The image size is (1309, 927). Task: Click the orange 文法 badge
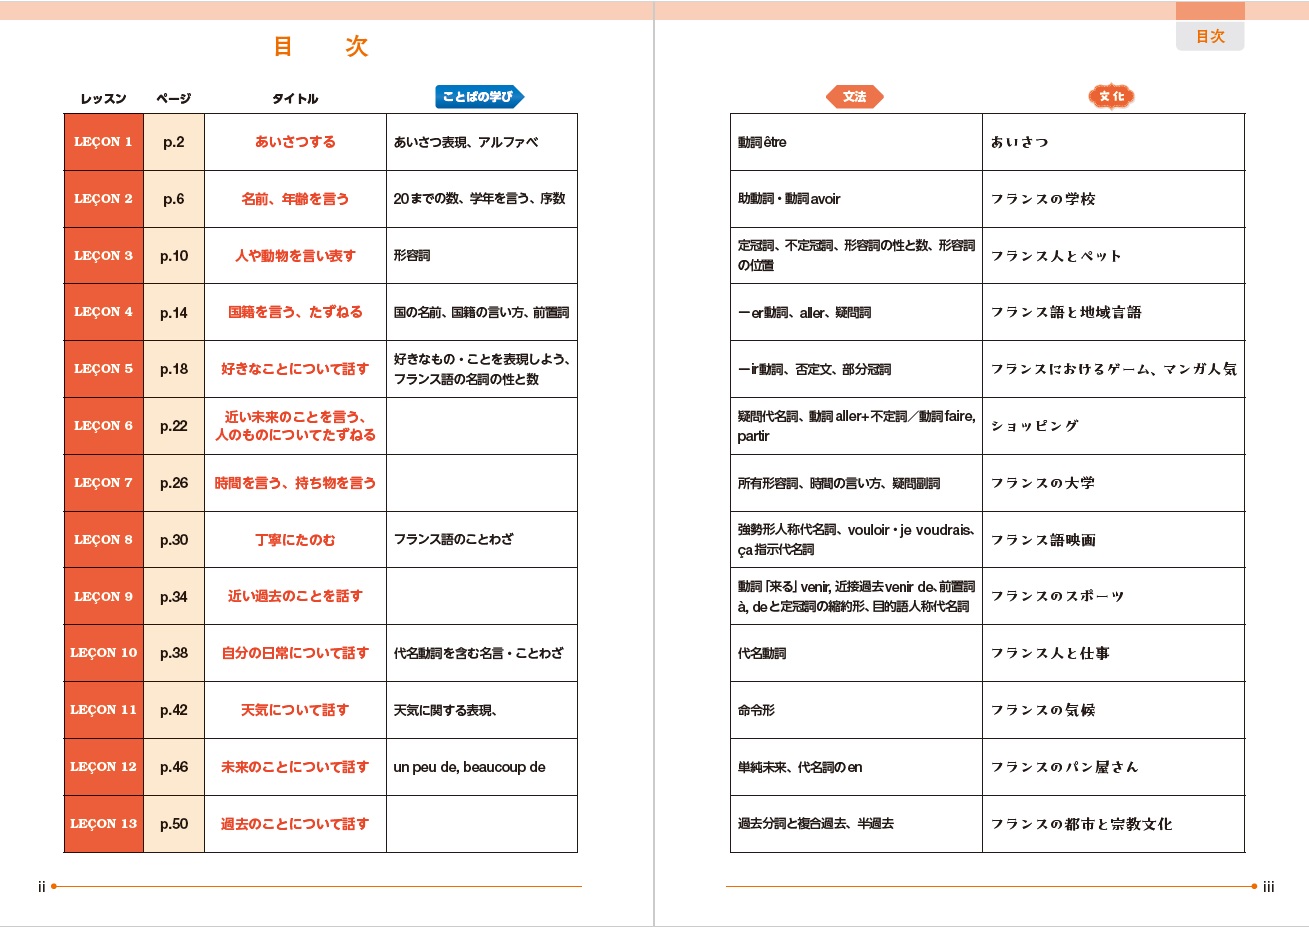[854, 97]
